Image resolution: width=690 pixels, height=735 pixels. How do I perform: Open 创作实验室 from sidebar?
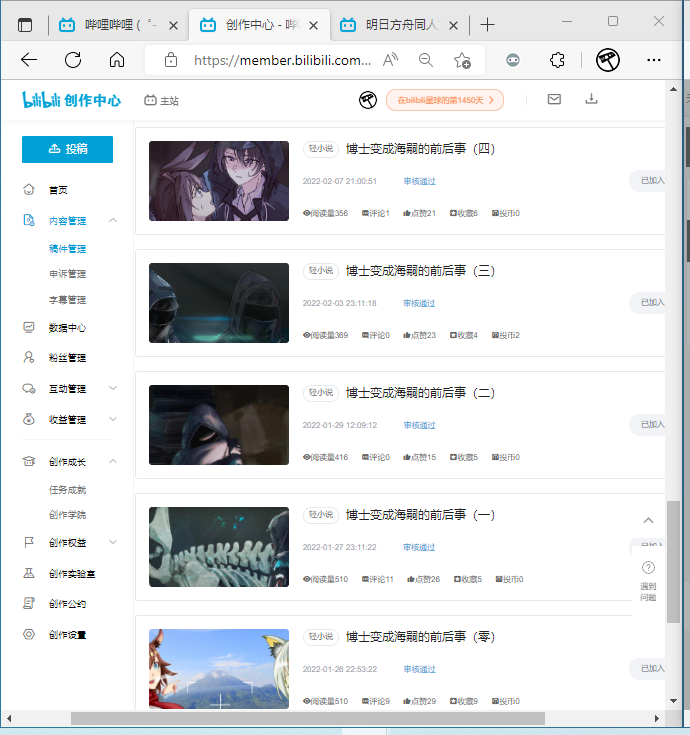pyautogui.click(x=72, y=573)
